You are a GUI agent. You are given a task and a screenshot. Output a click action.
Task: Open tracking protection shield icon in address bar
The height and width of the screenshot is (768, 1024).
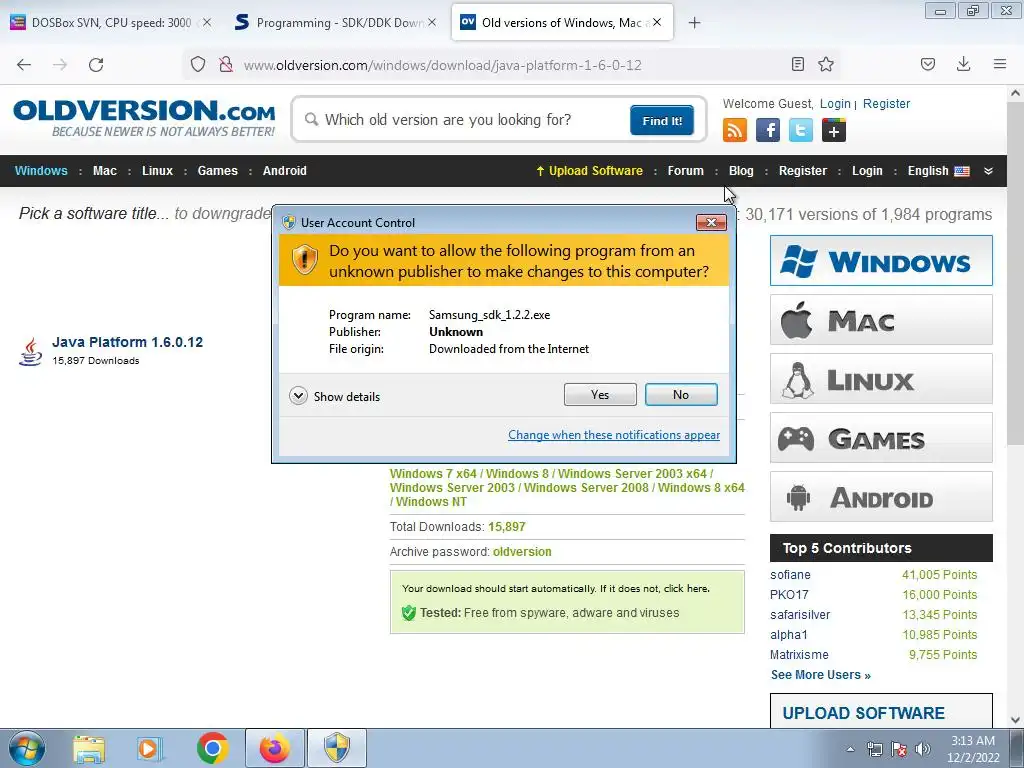tap(198, 65)
